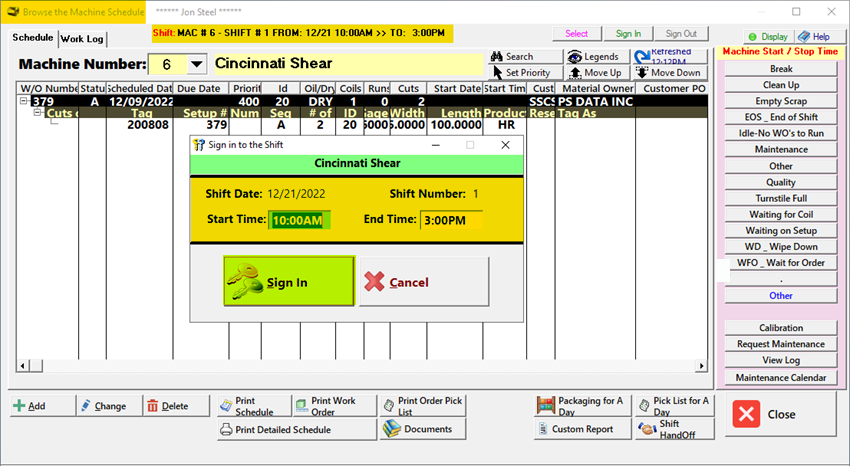Image resolution: width=850 pixels, height=466 pixels.
Task: Collapse work order 379 tree node
Action: pyautogui.click(x=24, y=101)
